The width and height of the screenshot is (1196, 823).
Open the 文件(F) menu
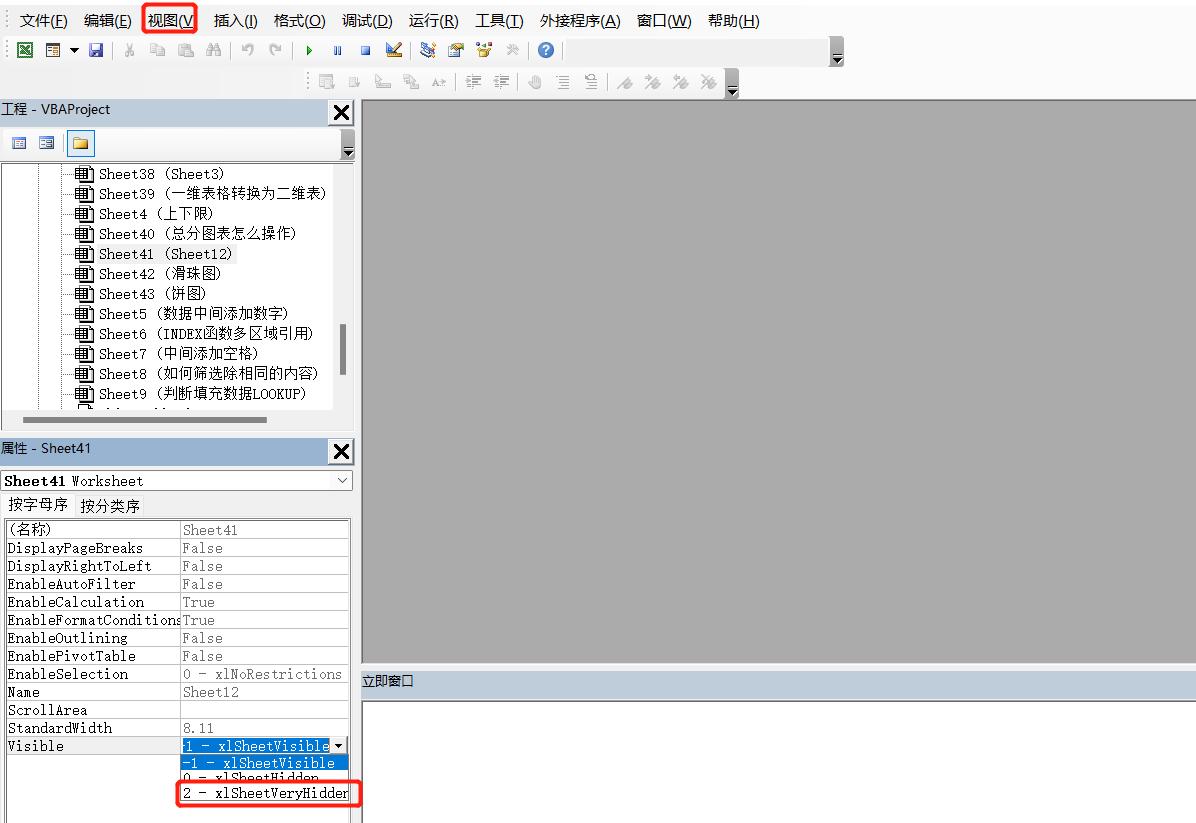click(x=43, y=21)
